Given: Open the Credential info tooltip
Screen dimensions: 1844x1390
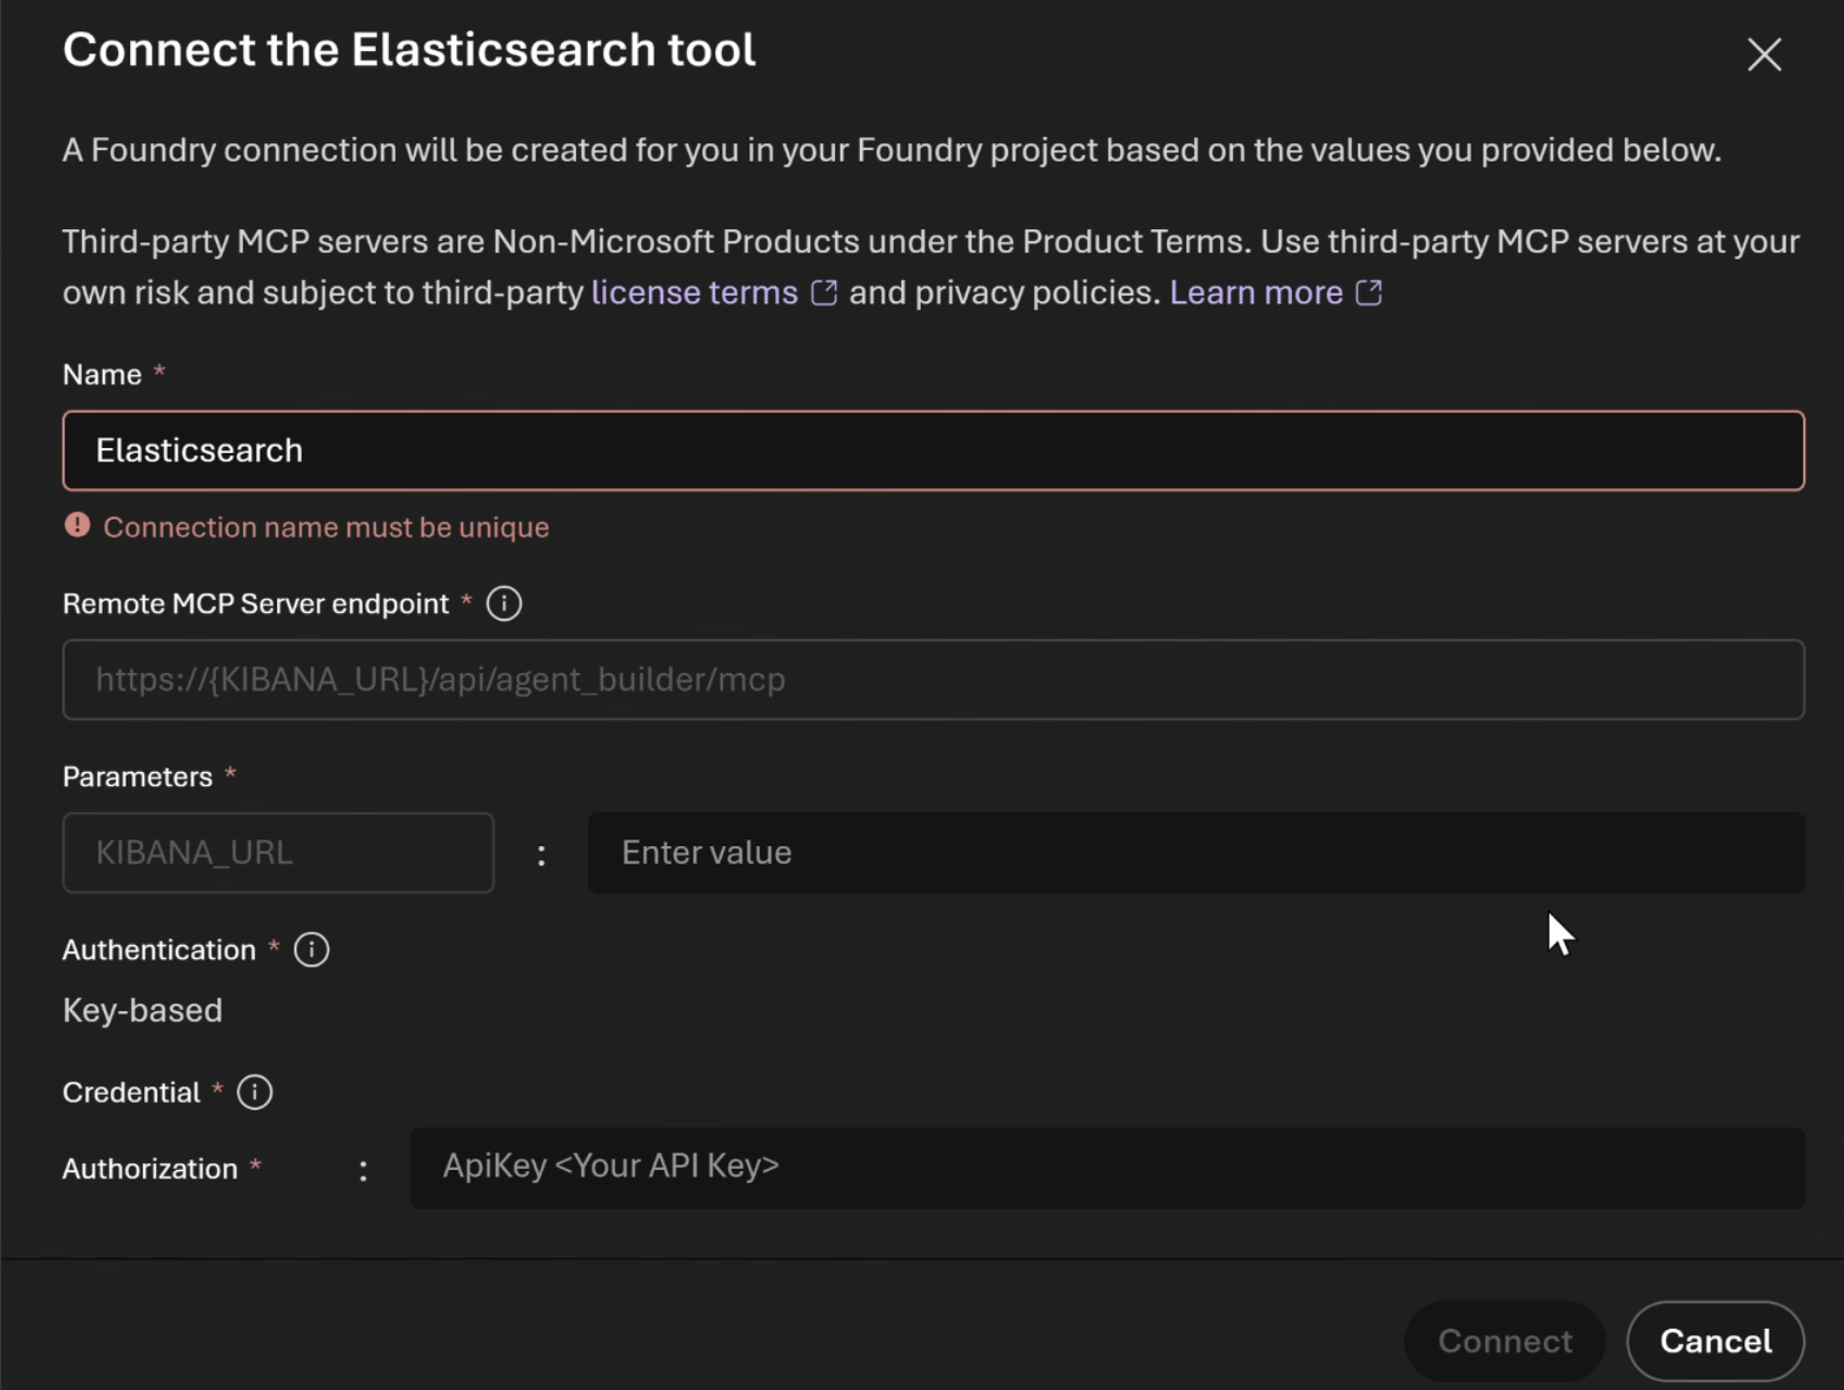Looking at the screenshot, I should (254, 1092).
